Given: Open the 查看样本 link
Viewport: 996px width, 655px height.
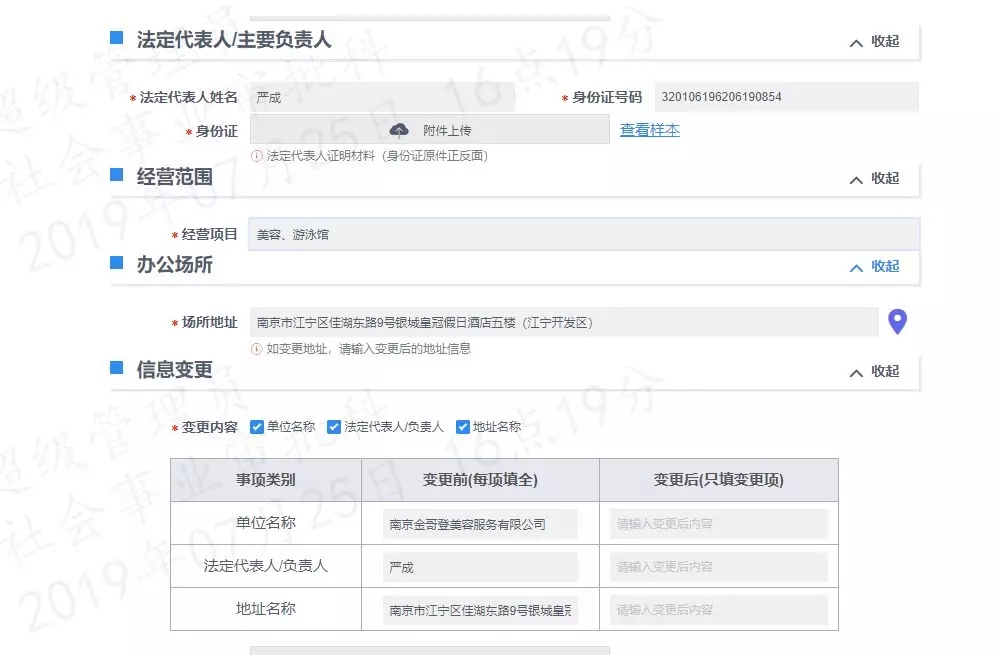Looking at the screenshot, I should (649, 130).
